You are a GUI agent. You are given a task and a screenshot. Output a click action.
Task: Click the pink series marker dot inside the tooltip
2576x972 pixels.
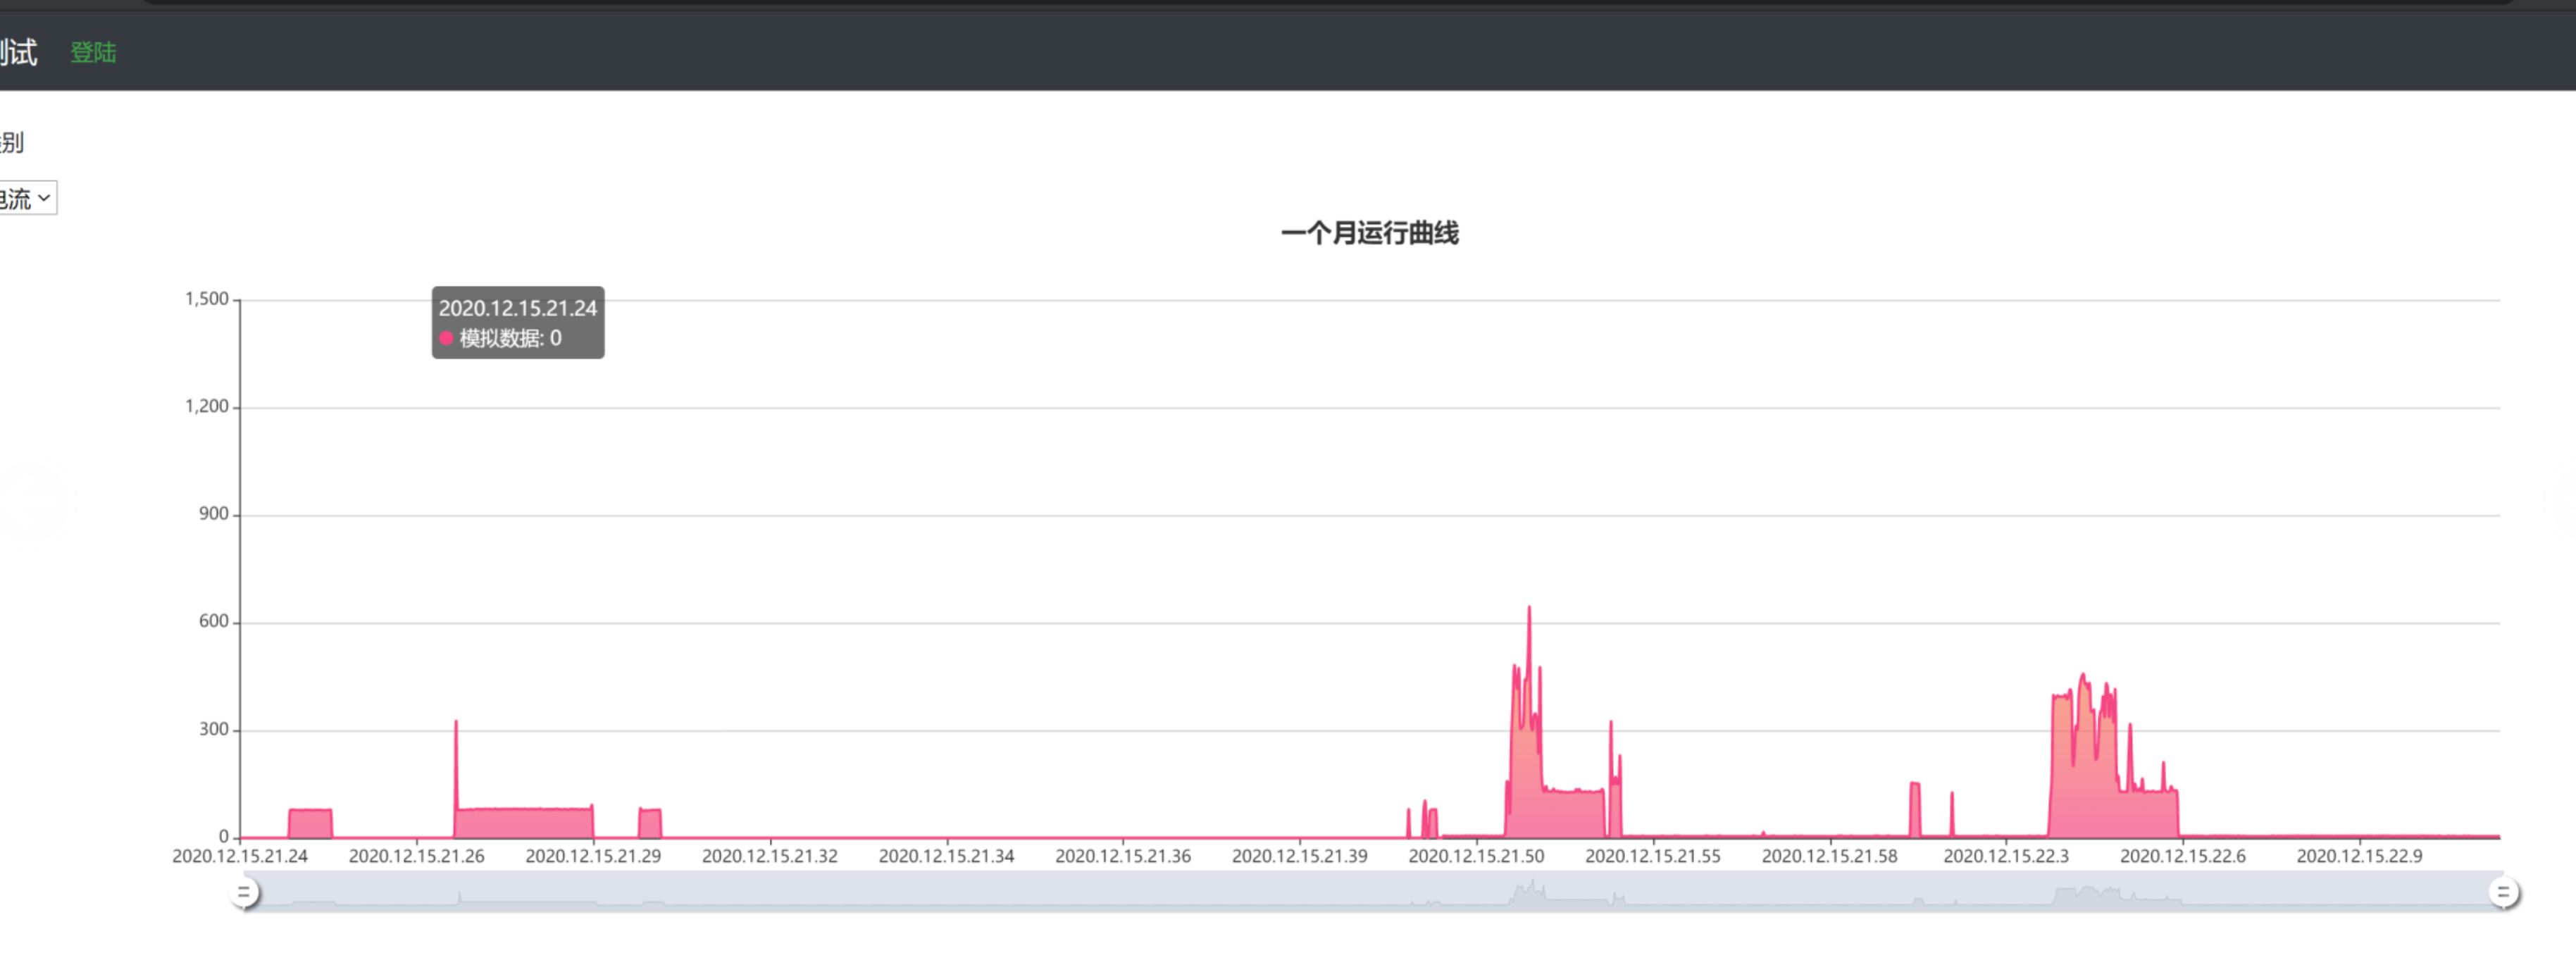click(447, 339)
